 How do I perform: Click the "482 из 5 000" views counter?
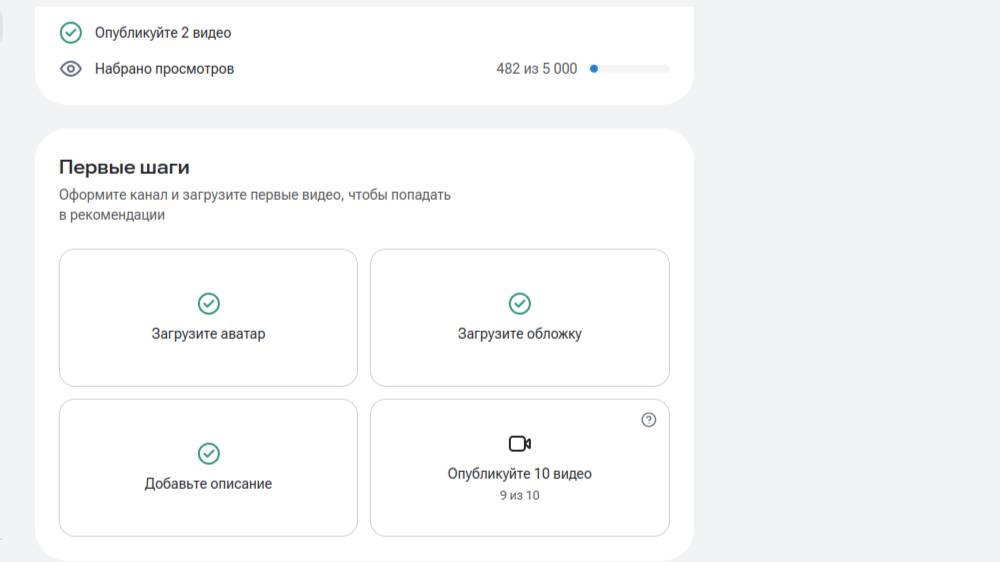[x=536, y=69]
